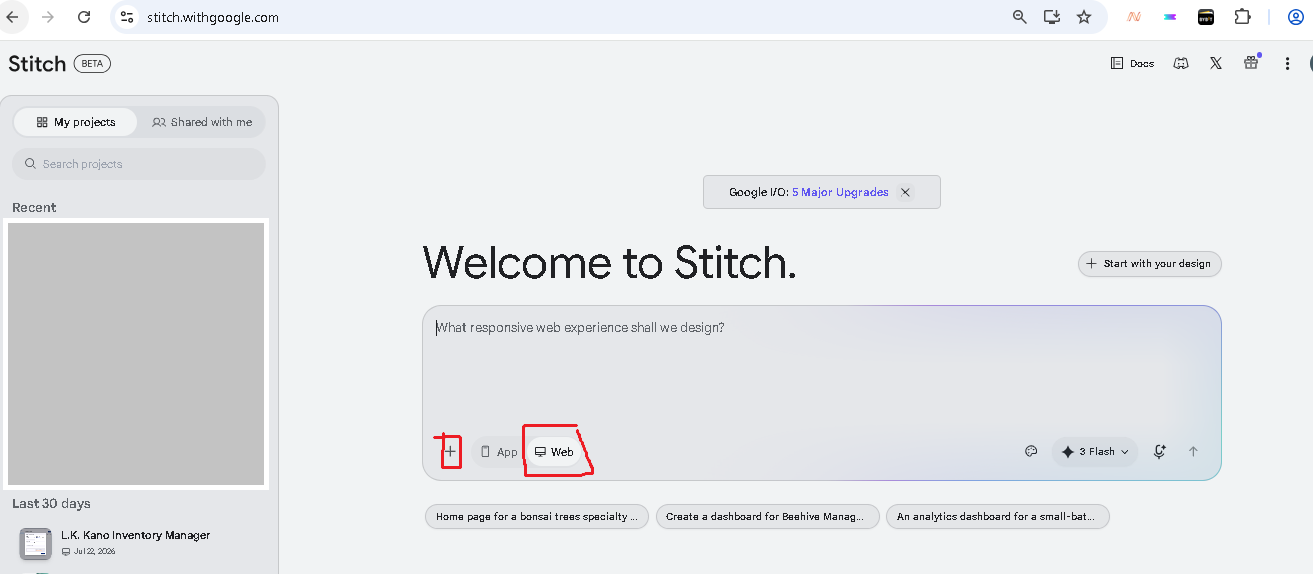Click the Last 30 days label
Screen dimensions: 1313x574
pos(51,503)
